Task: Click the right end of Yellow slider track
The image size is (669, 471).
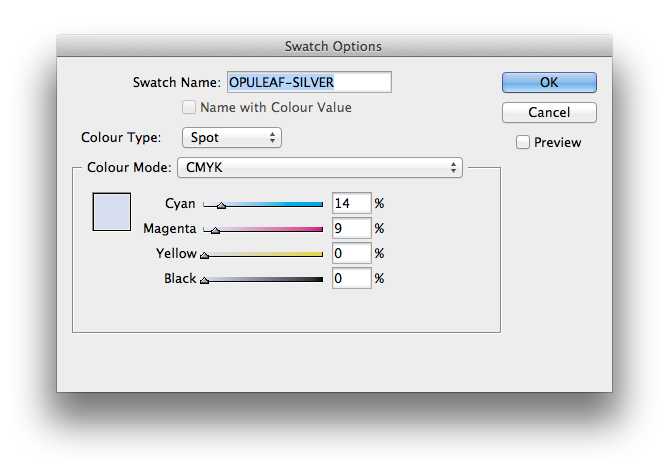Action: [318, 254]
